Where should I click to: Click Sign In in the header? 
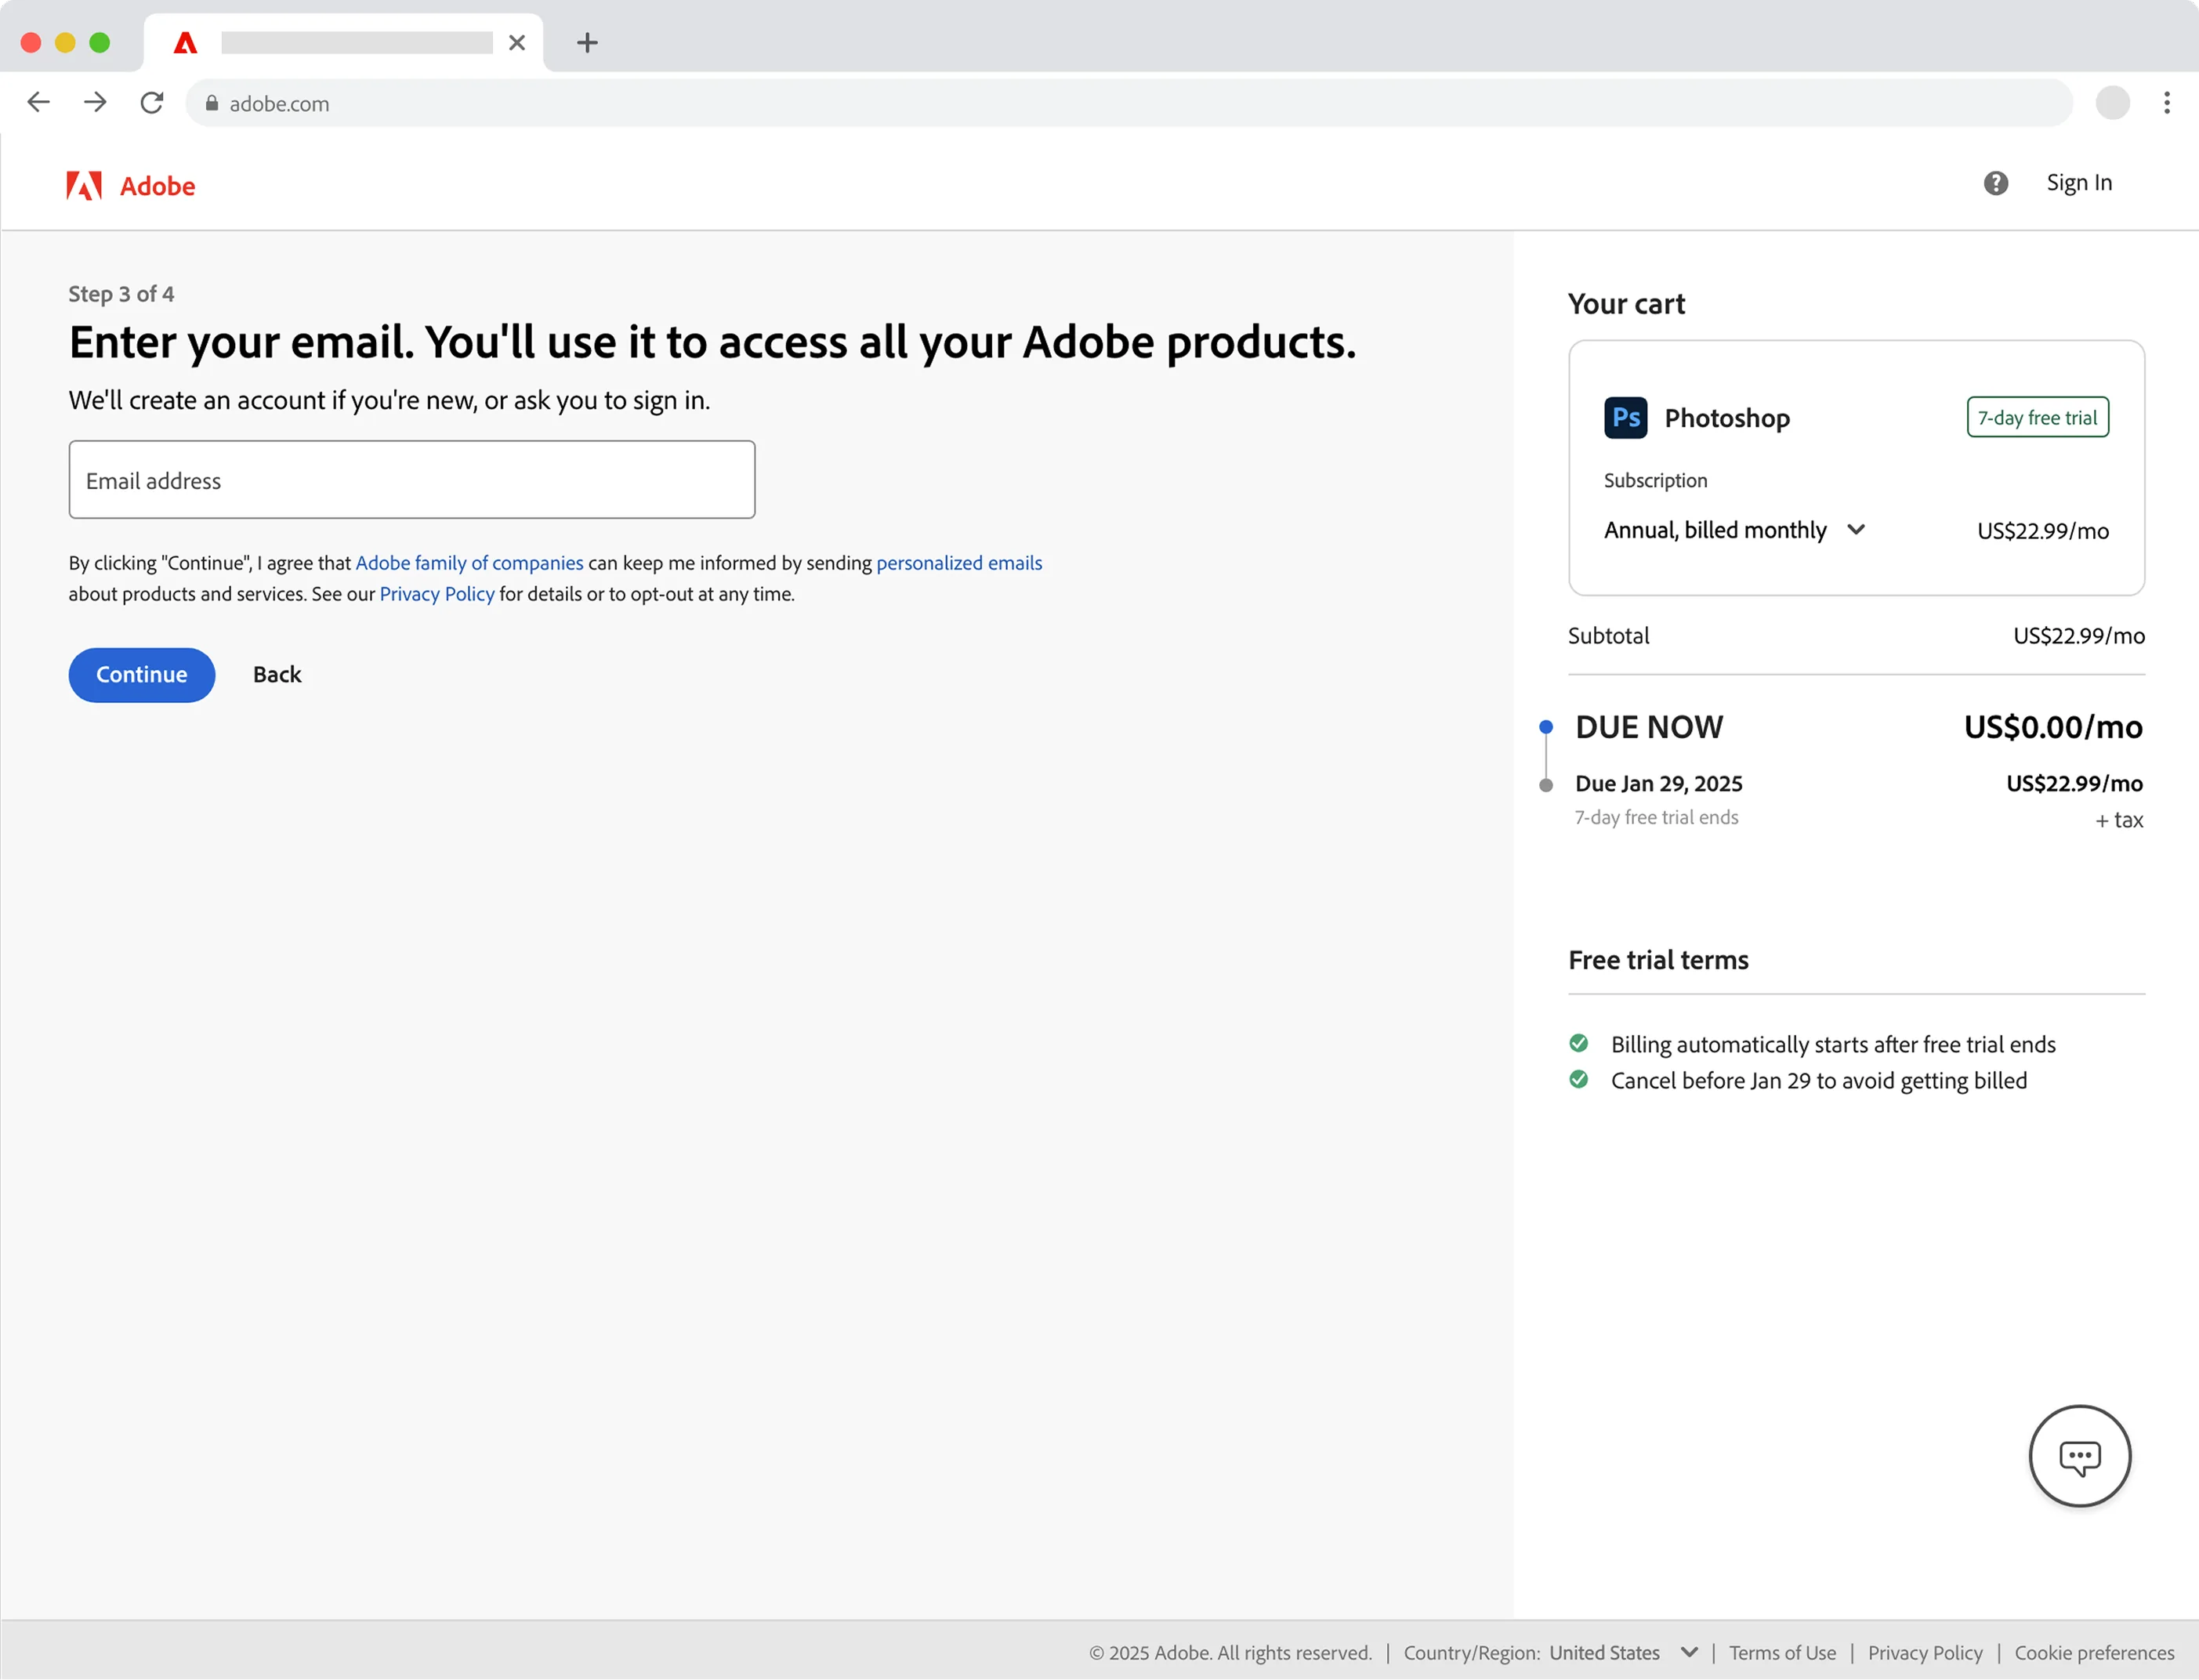point(2078,183)
